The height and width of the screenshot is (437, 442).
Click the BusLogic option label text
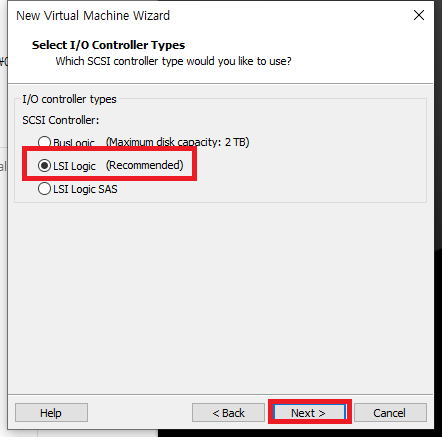(x=74, y=143)
